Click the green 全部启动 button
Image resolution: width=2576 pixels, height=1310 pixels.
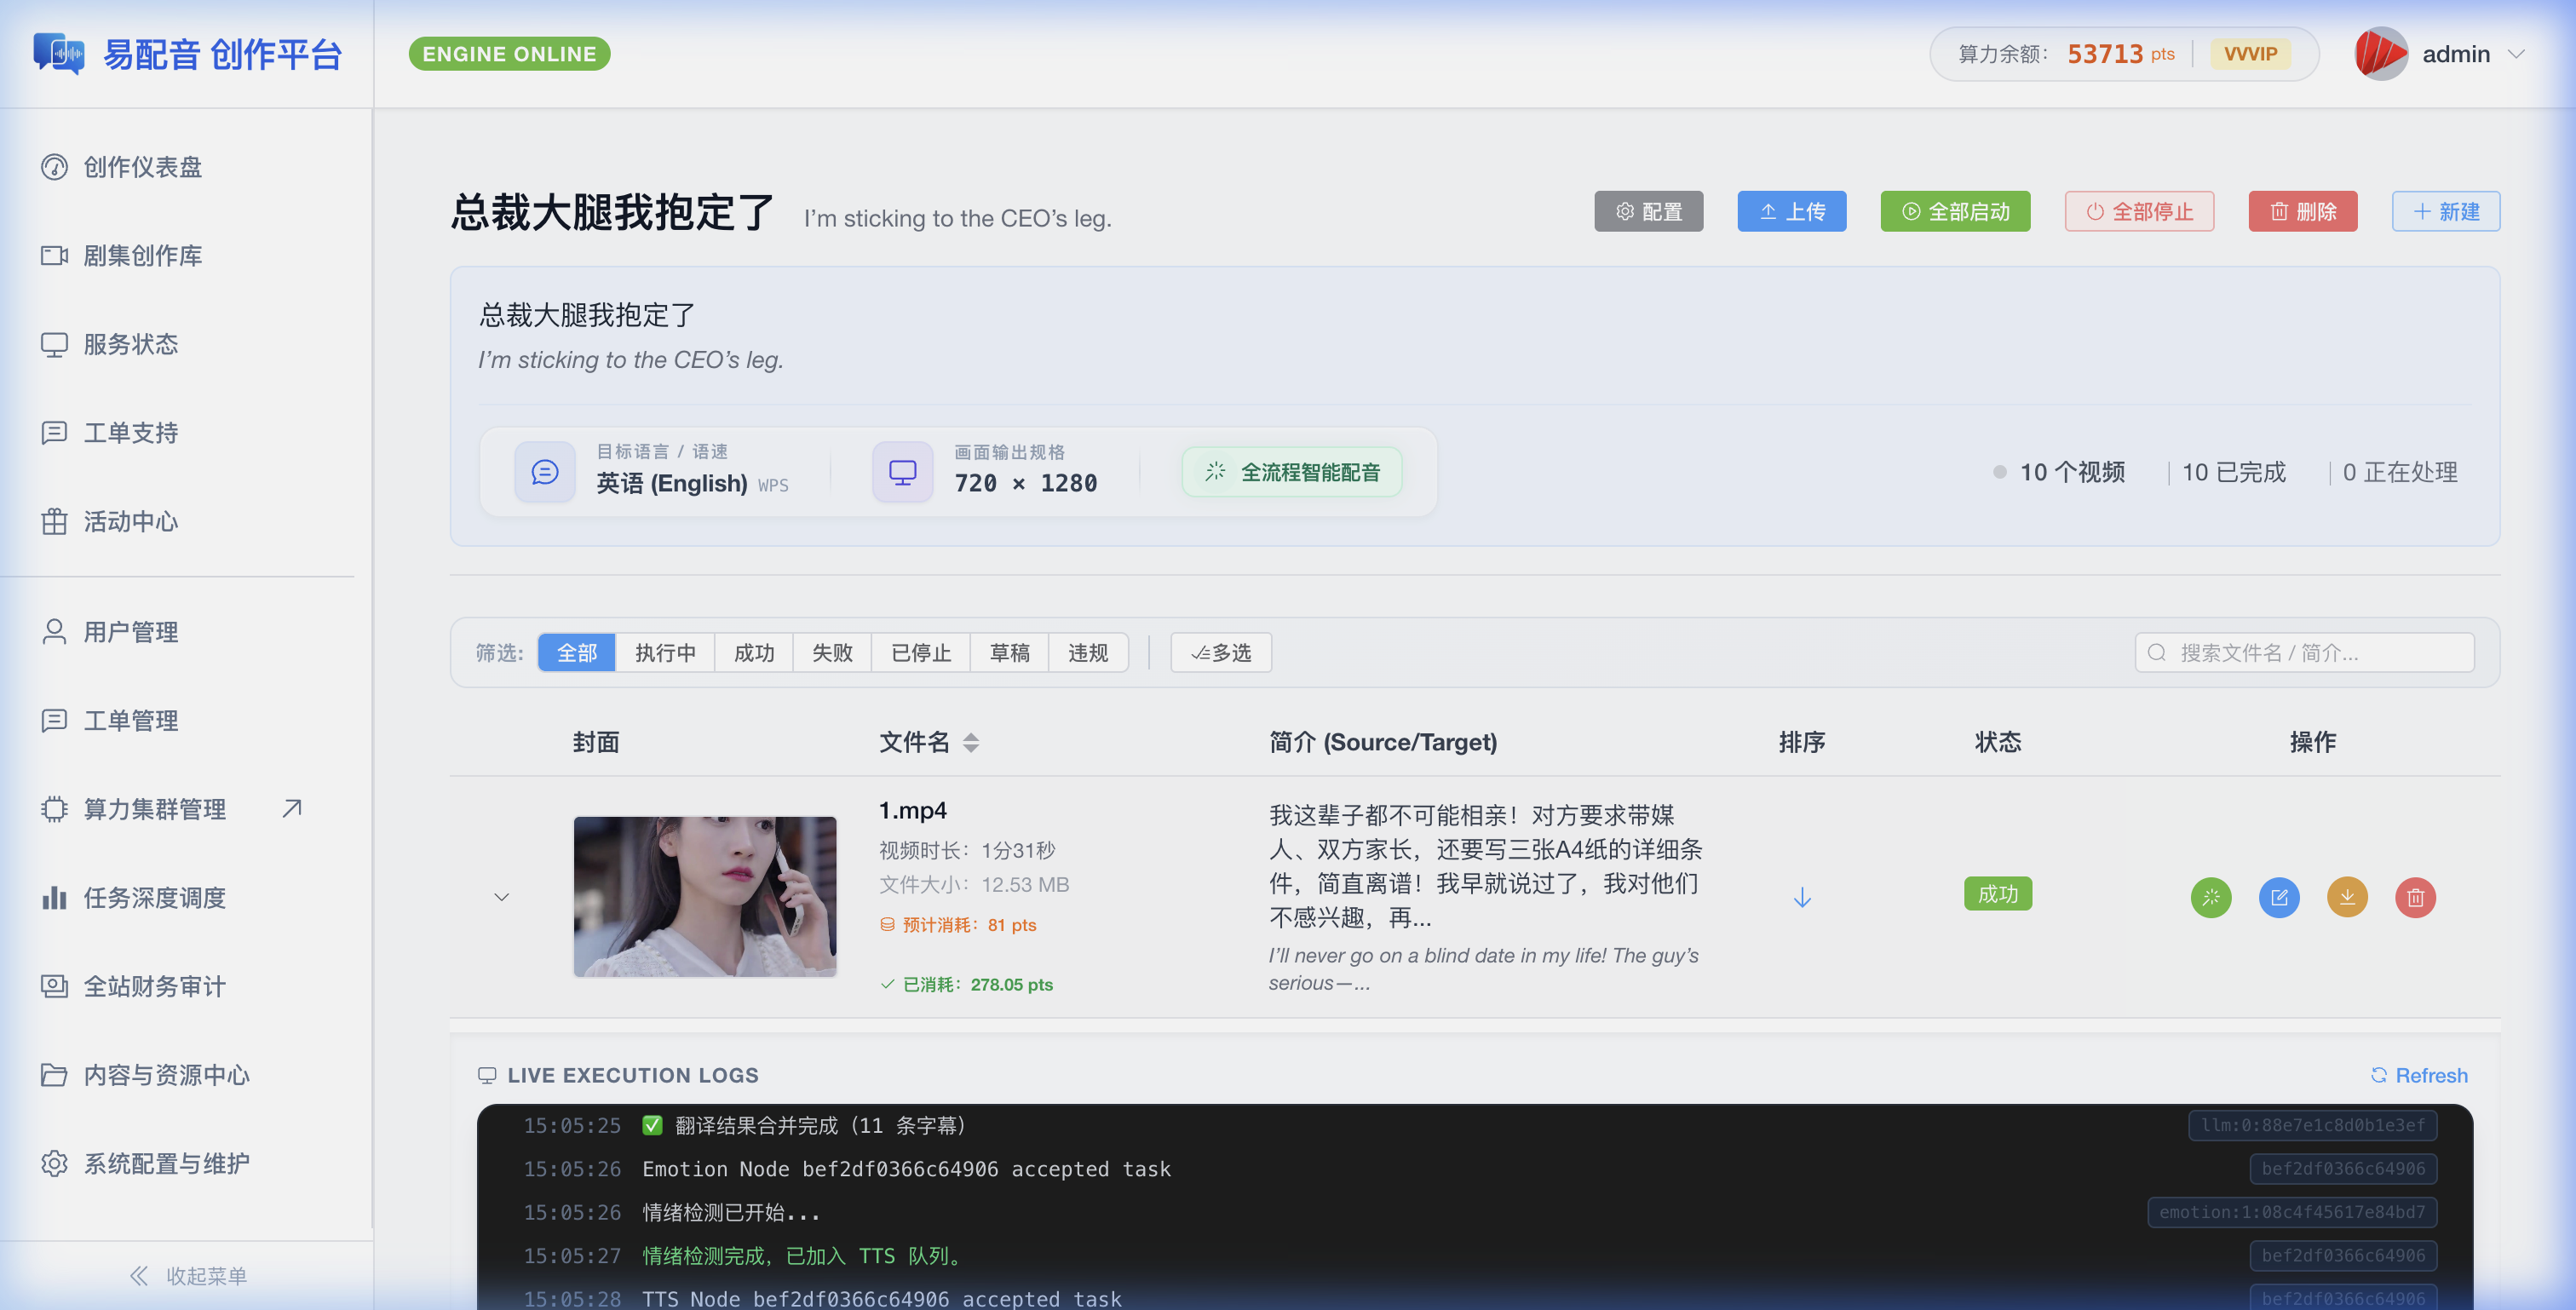pyautogui.click(x=1954, y=211)
